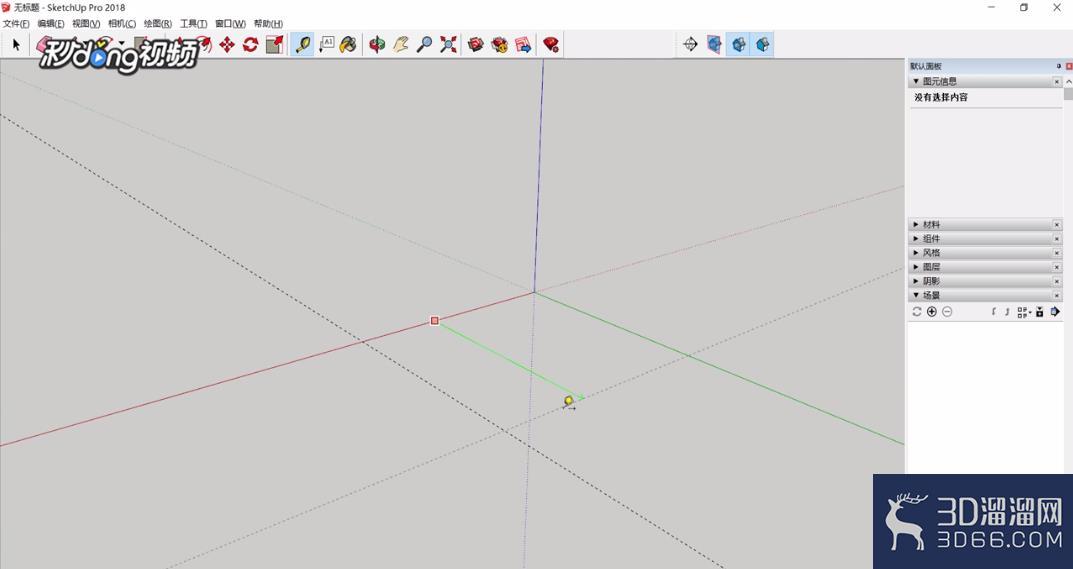Close the 图层 panel section
The height and width of the screenshot is (569, 1073).
click(x=1057, y=267)
